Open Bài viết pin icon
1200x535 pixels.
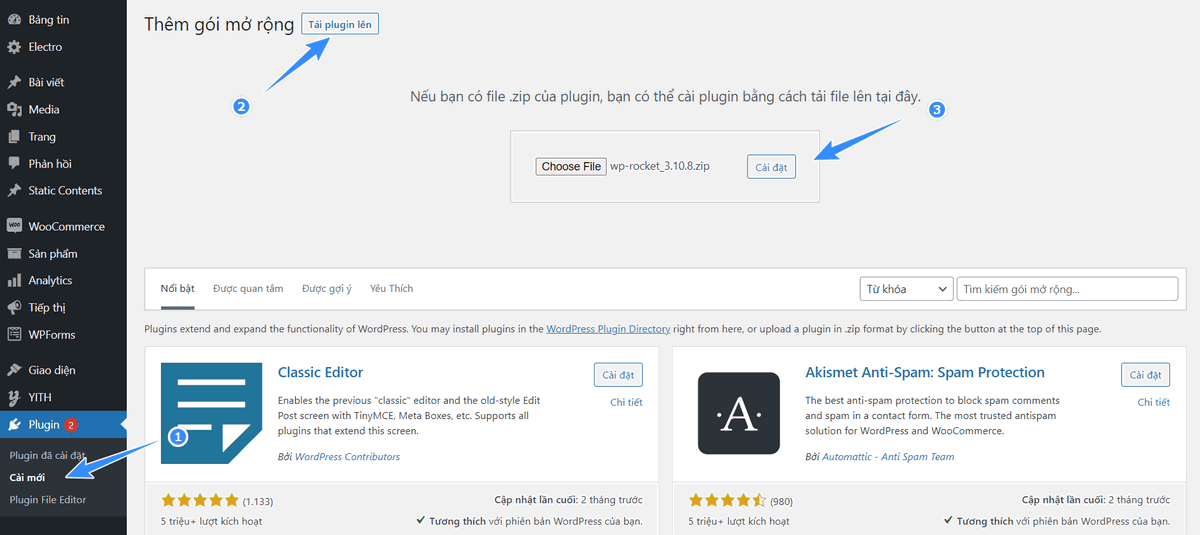[14, 82]
